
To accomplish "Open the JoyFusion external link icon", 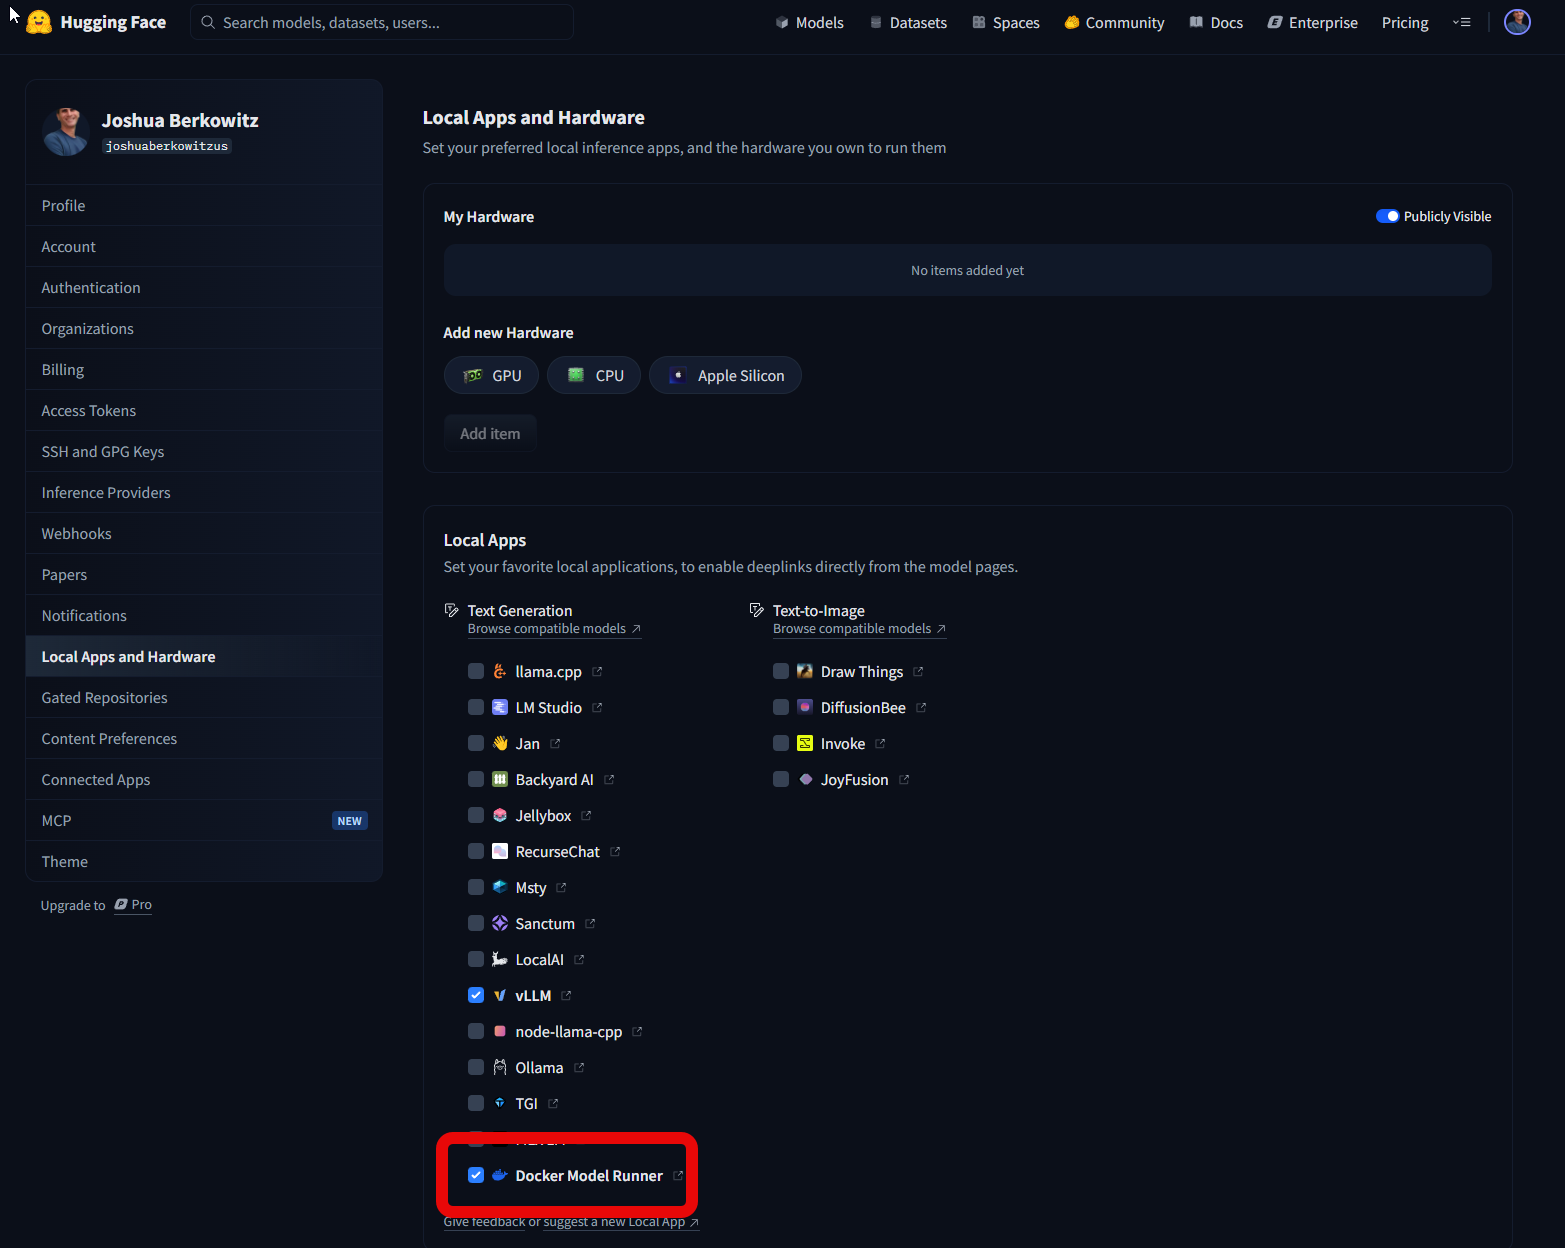I will click(904, 780).
